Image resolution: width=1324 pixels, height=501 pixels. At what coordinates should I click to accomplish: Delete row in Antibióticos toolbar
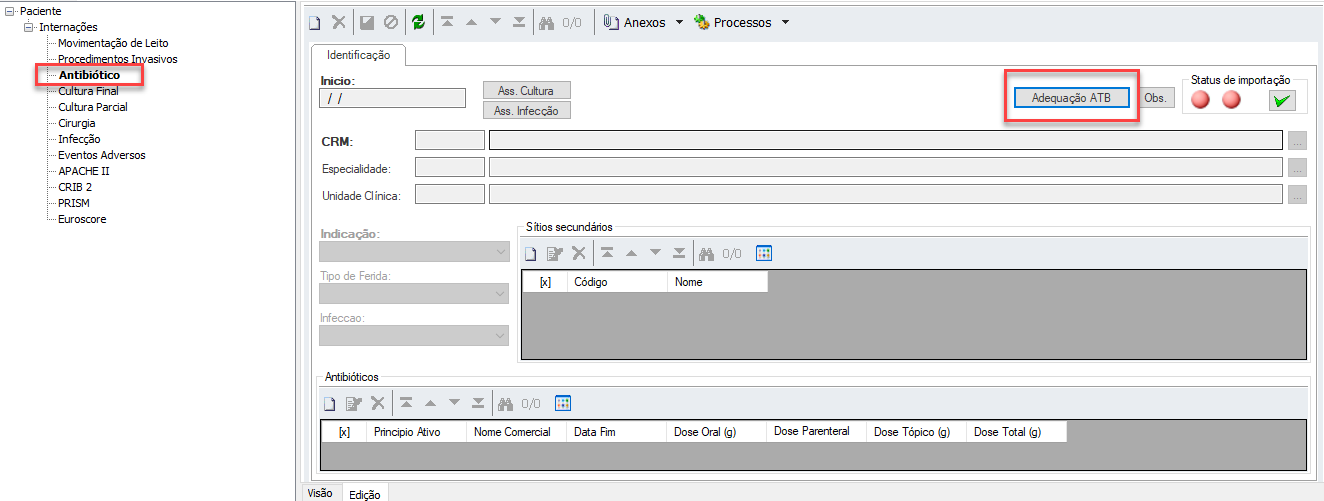pos(377,403)
